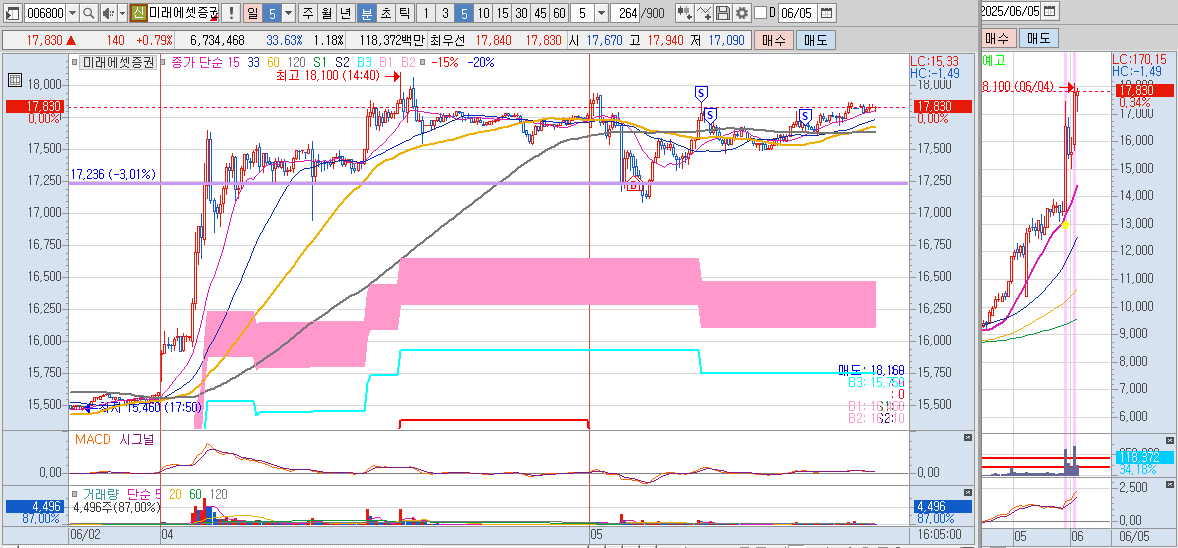
Task: Select 년 yearly chart period
Action: (344, 13)
